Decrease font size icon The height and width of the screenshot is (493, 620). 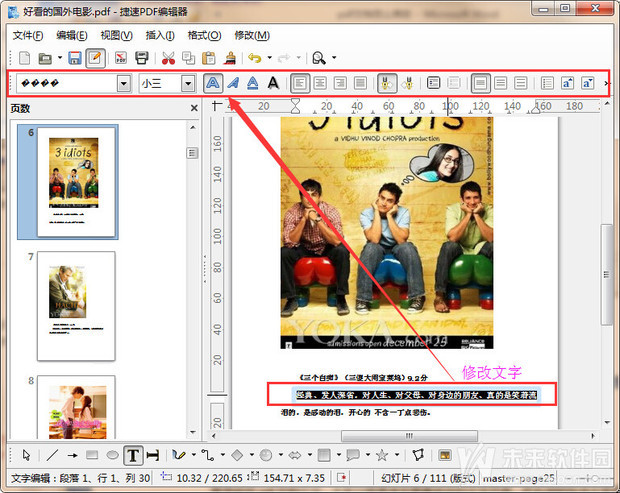pyautogui.click(x=588, y=83)
